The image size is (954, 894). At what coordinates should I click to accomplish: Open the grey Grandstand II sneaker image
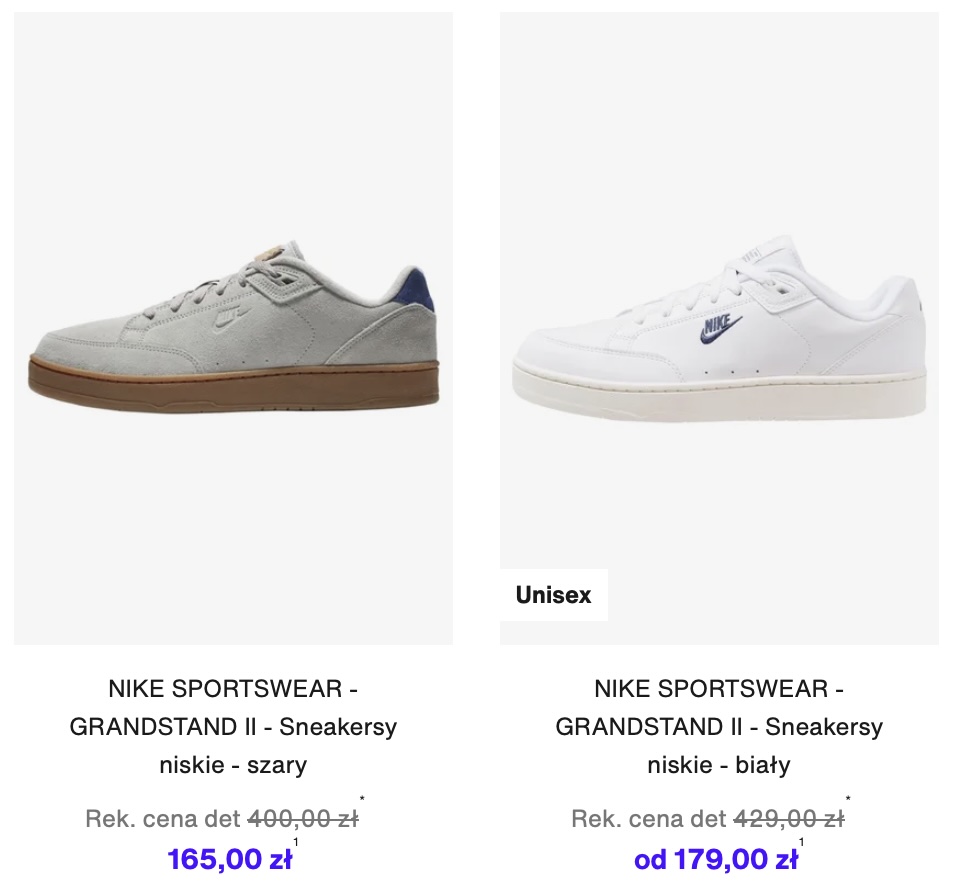233,328
